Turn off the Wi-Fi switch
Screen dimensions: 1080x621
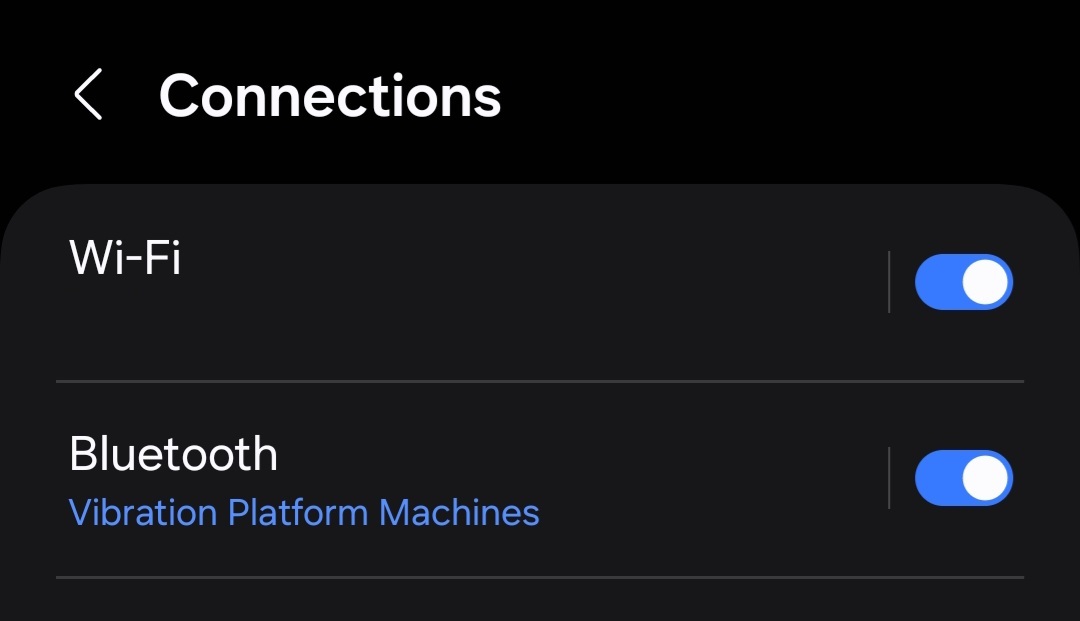(963, 282)
